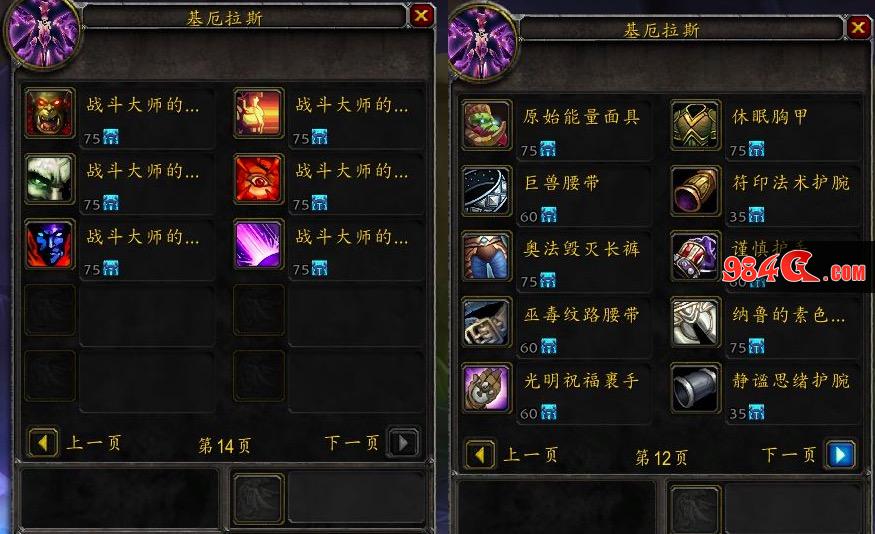Image resolution: width=875 pixels, height=534 pixels.
Task: Go to next page on page 12 panel
Action: click(842, 455)
